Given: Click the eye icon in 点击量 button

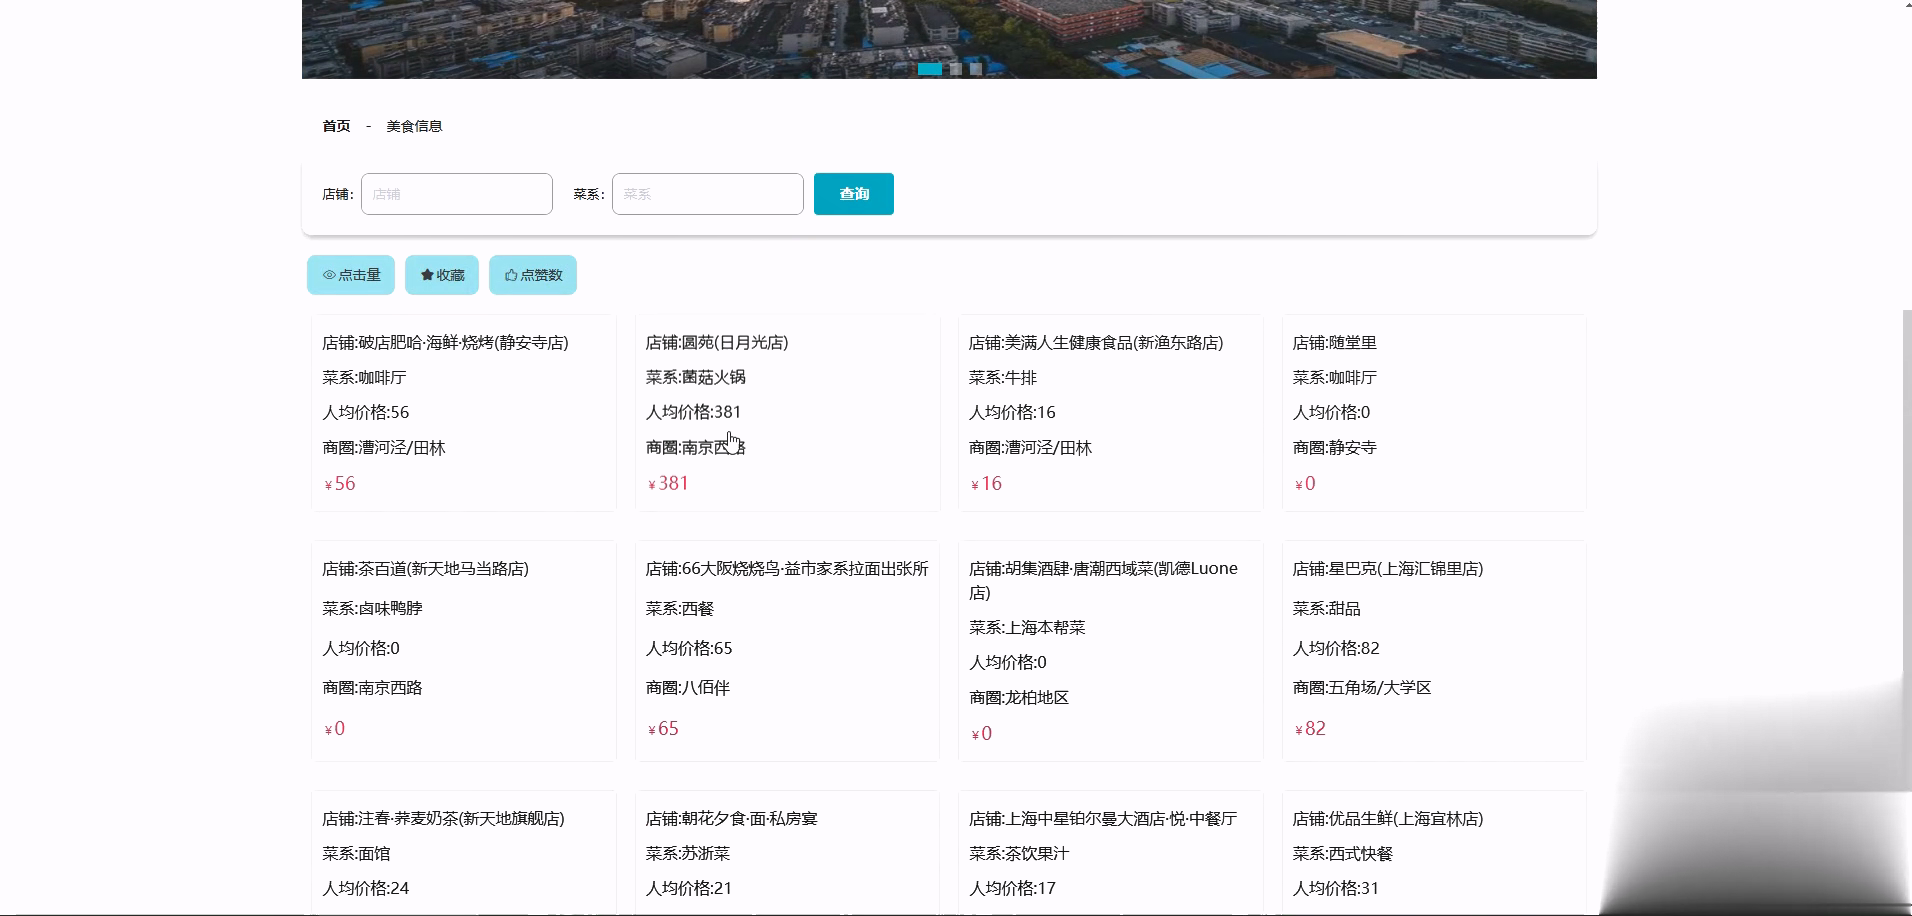Looking at the screenshot, I should coord(329,275).
